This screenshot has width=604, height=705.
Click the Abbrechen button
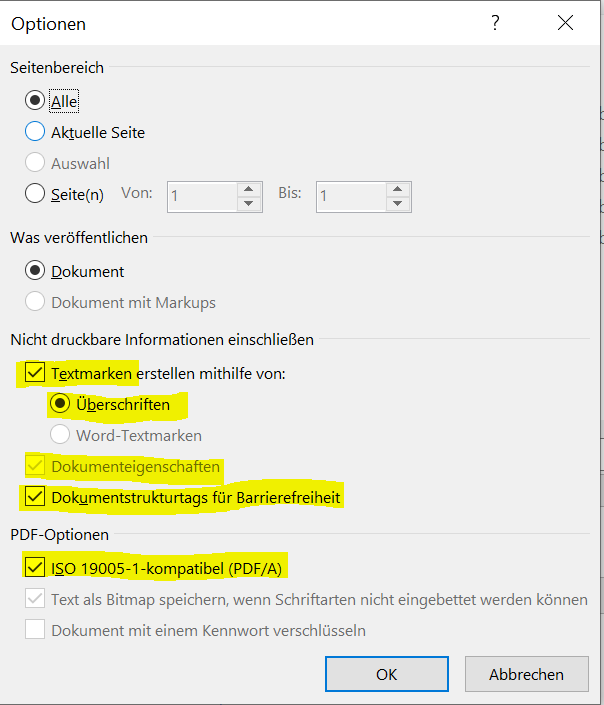(527, 674)
